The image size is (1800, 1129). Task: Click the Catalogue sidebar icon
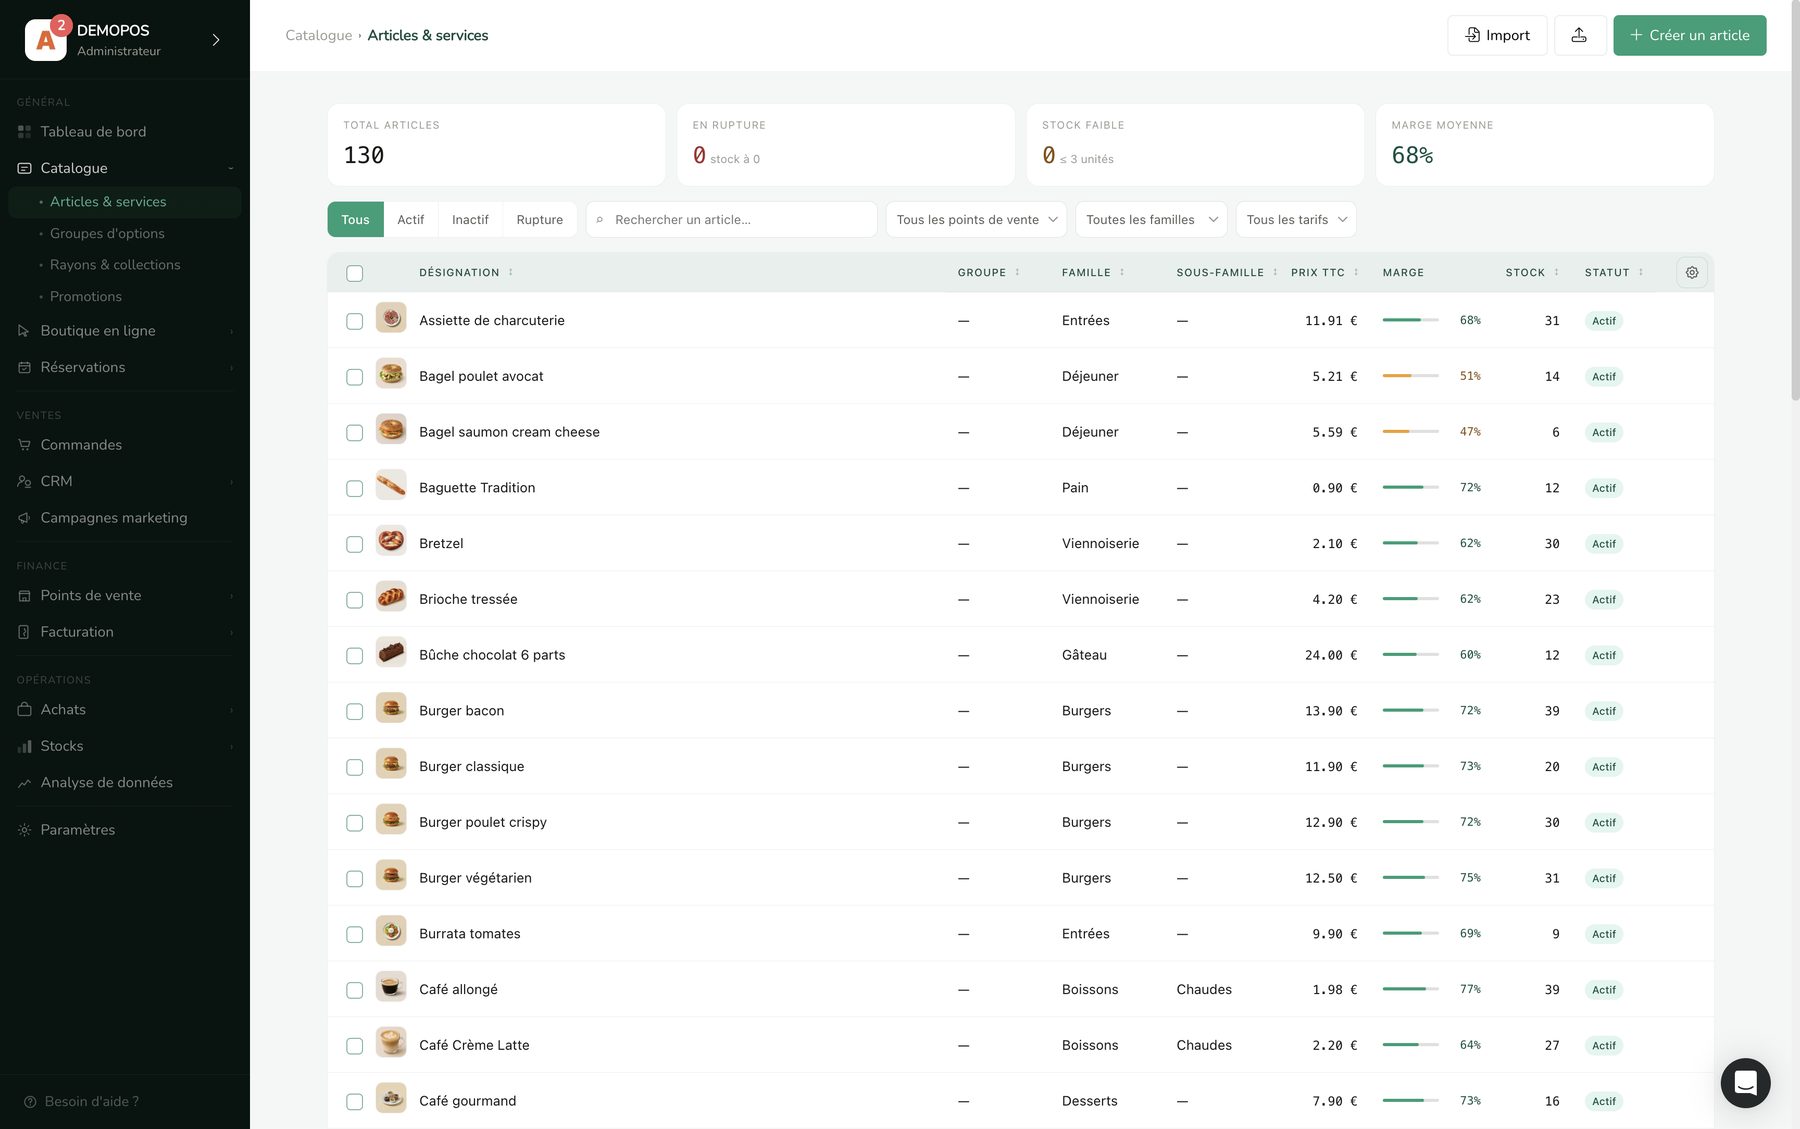24,168
